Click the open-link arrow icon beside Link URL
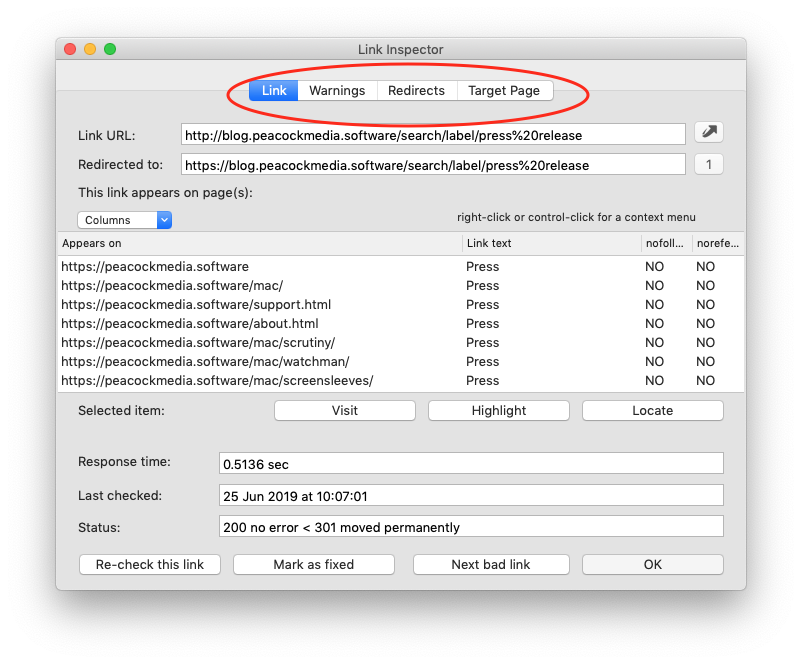The width and height of the screenshot is (802, 664). [708, 132]
